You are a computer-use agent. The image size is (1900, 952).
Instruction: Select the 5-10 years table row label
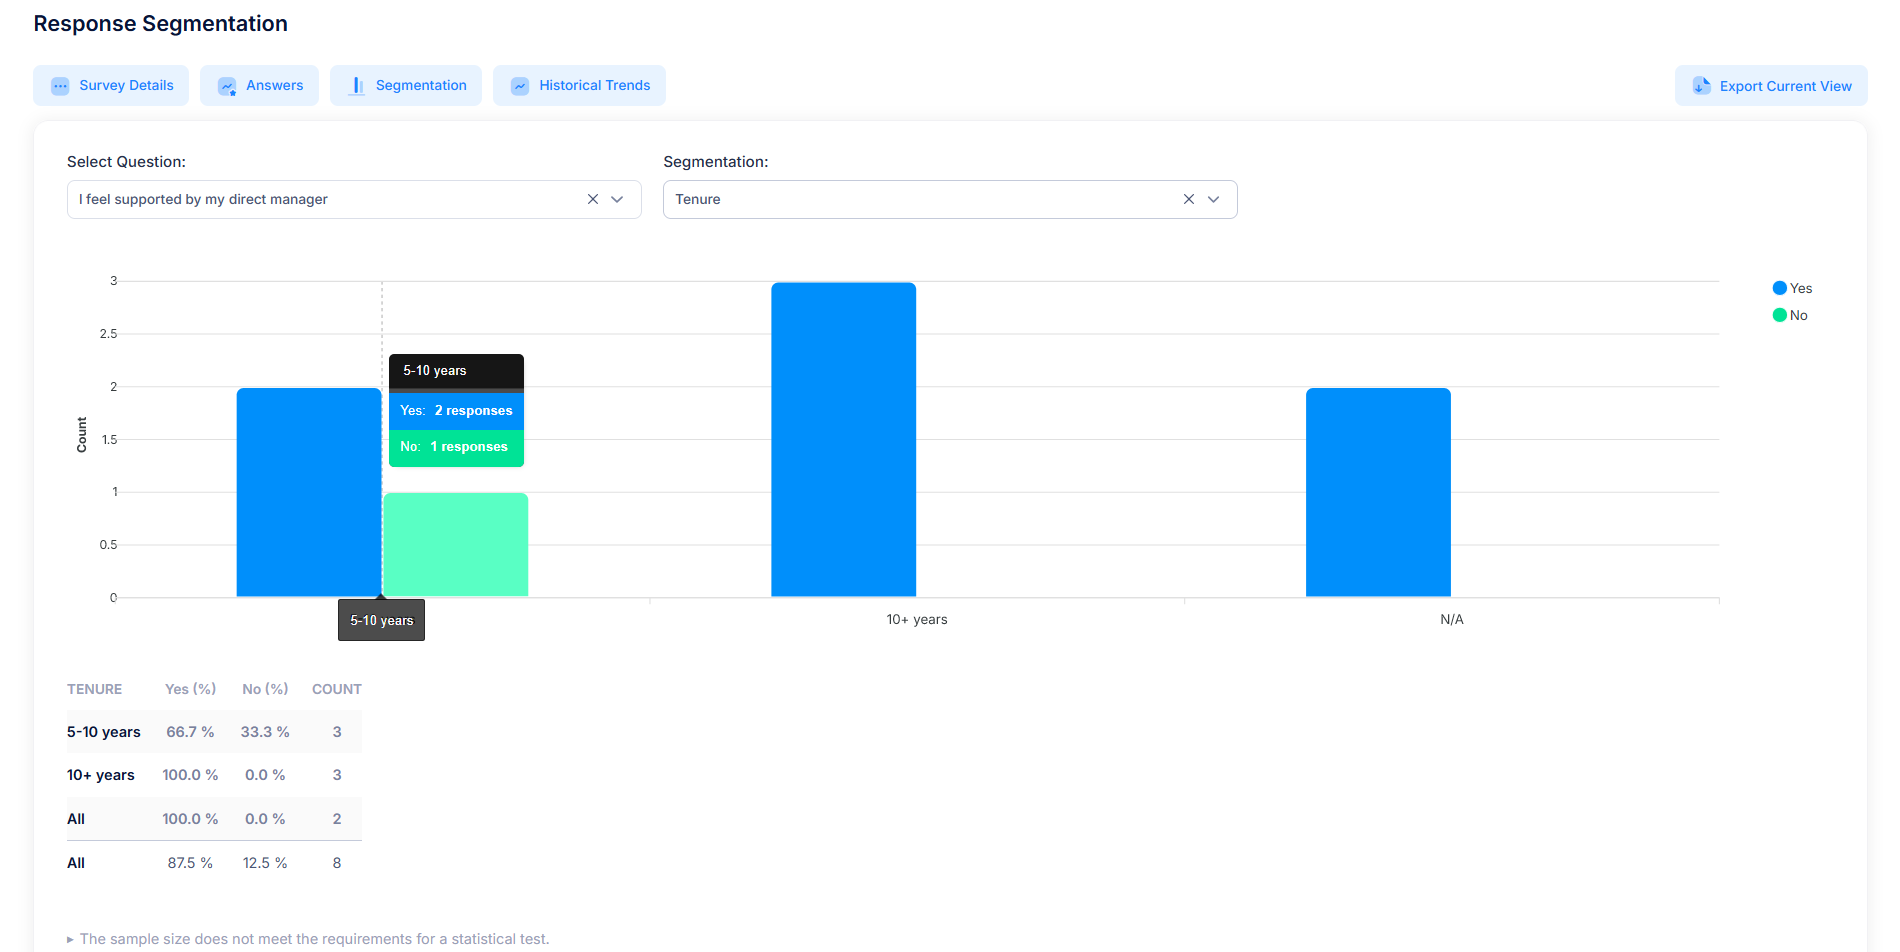point(104,732)
